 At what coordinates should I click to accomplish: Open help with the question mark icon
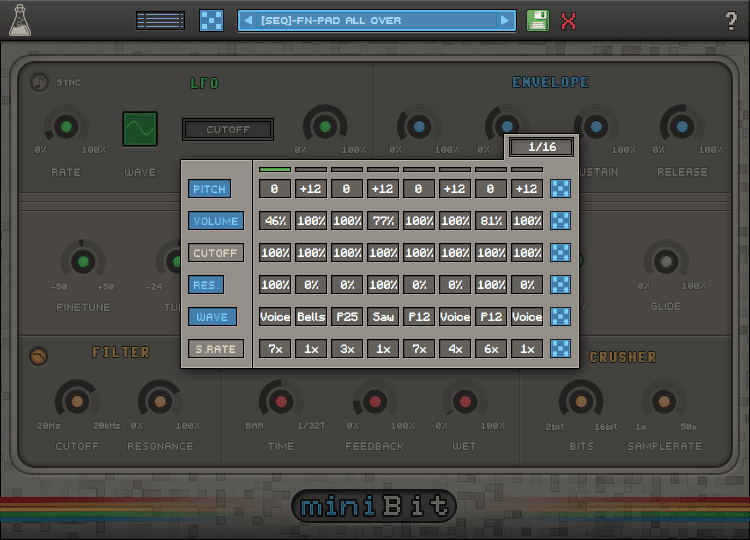pos(731,21)
